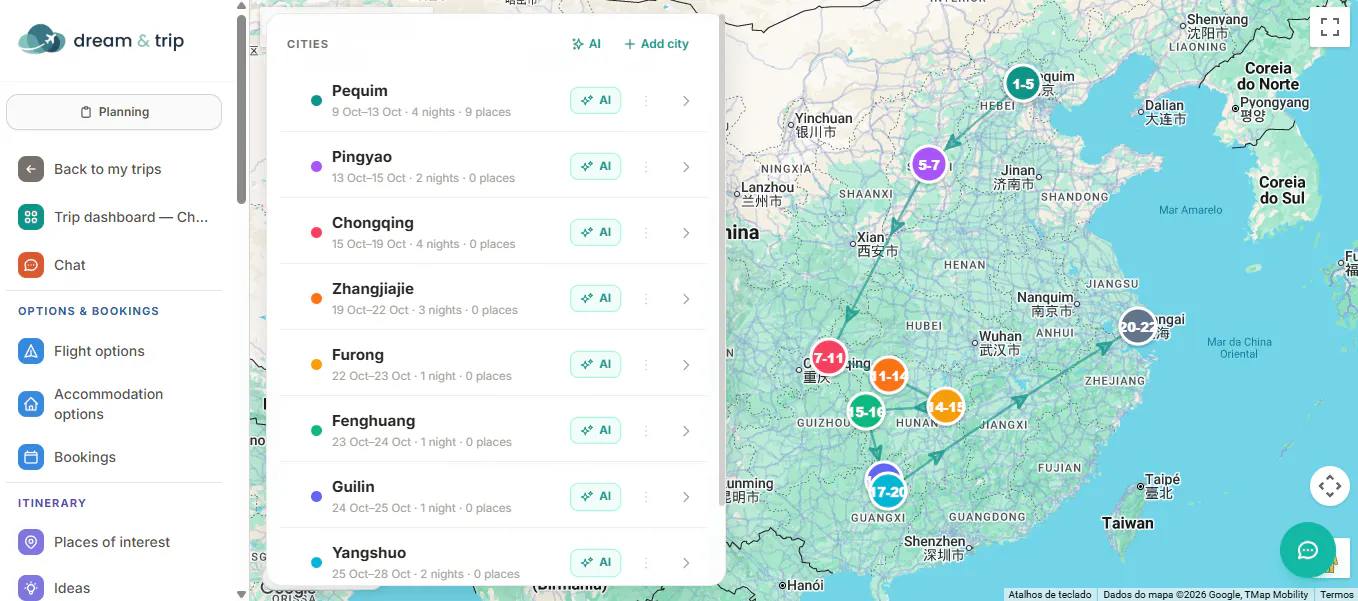Expand the Pingyao city chevron
This screenshot has width=1358, height=601.
[x=686, y=167]
